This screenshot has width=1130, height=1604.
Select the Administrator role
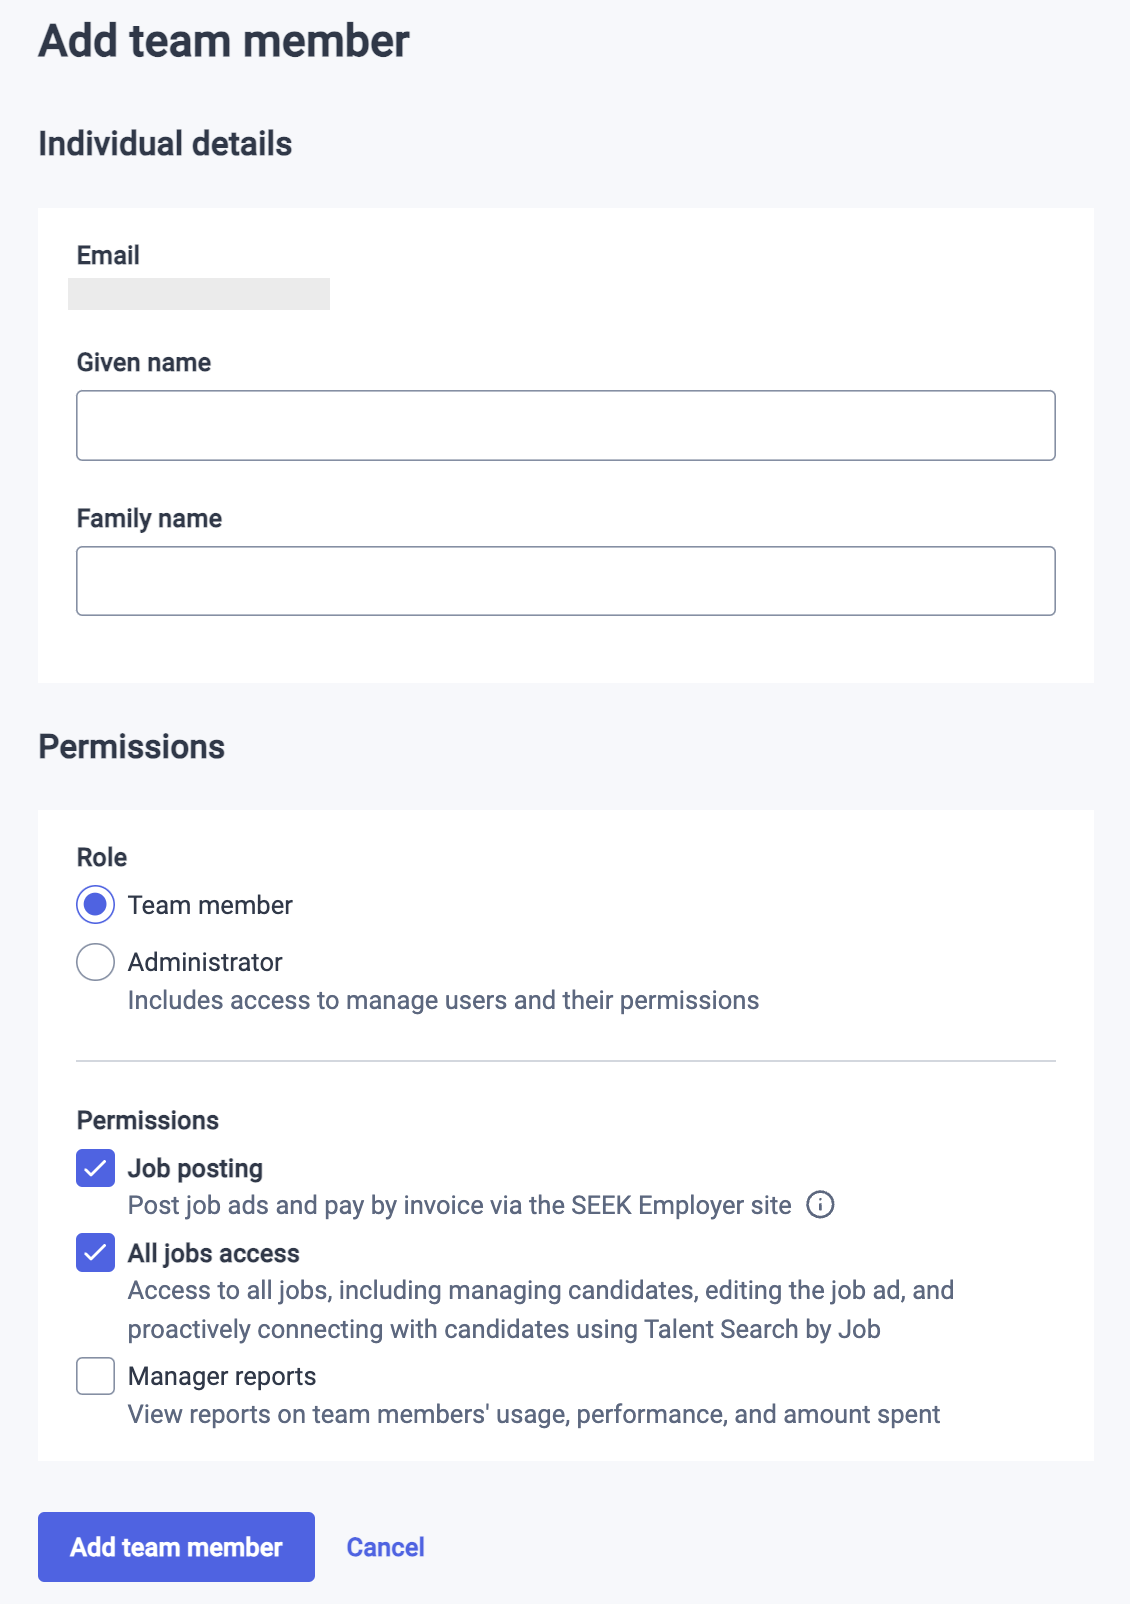tap(95, 962)
